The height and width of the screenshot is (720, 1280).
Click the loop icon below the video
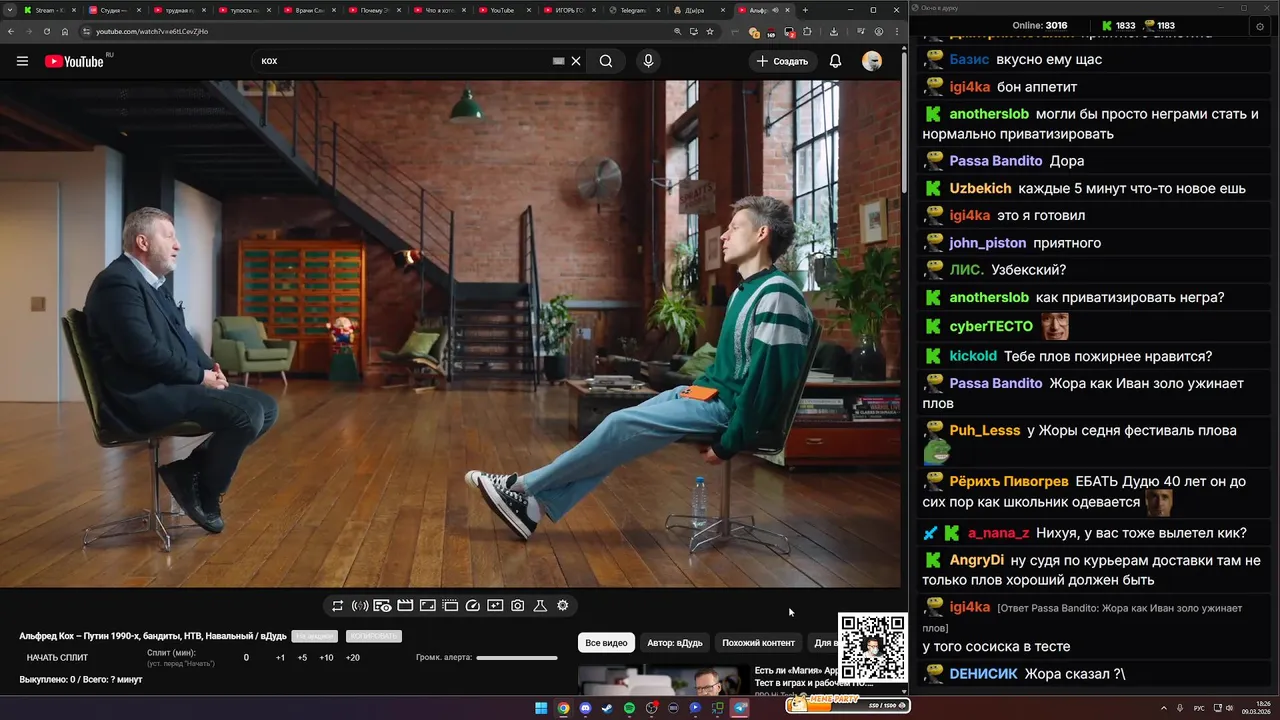coord(338,605)
